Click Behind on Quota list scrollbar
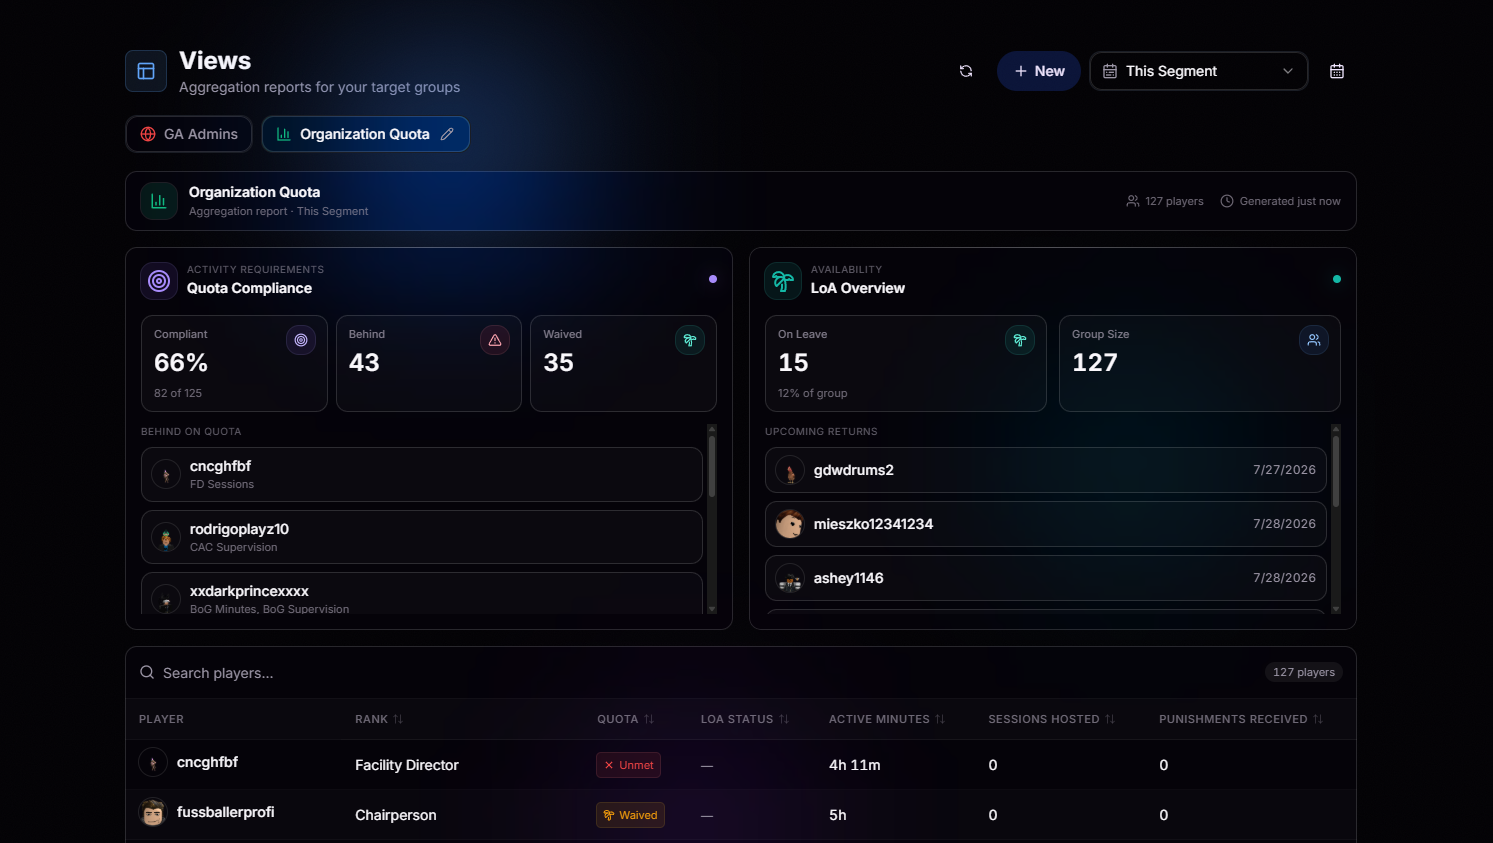 [x=712, y=466]
